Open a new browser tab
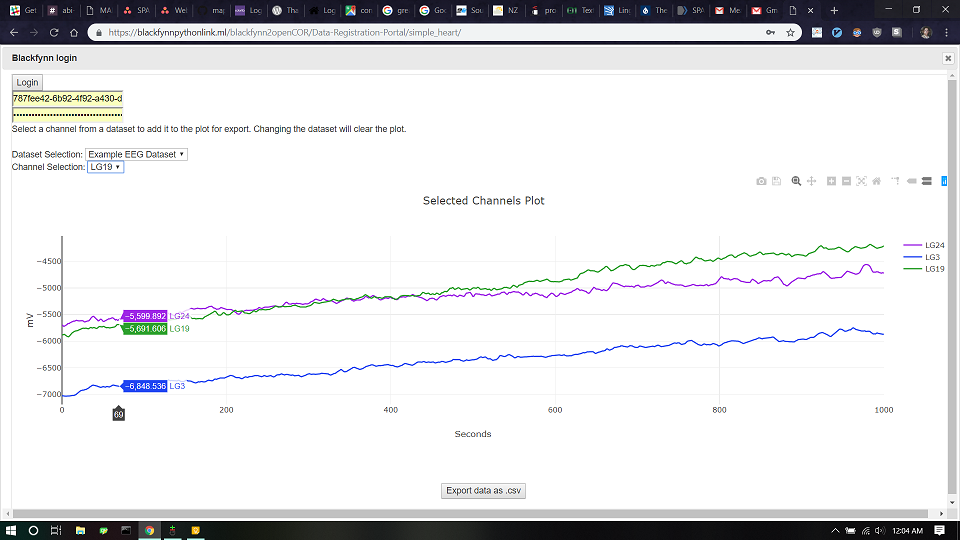Screen dimensions: 960x540 click(x=834, y=10)
